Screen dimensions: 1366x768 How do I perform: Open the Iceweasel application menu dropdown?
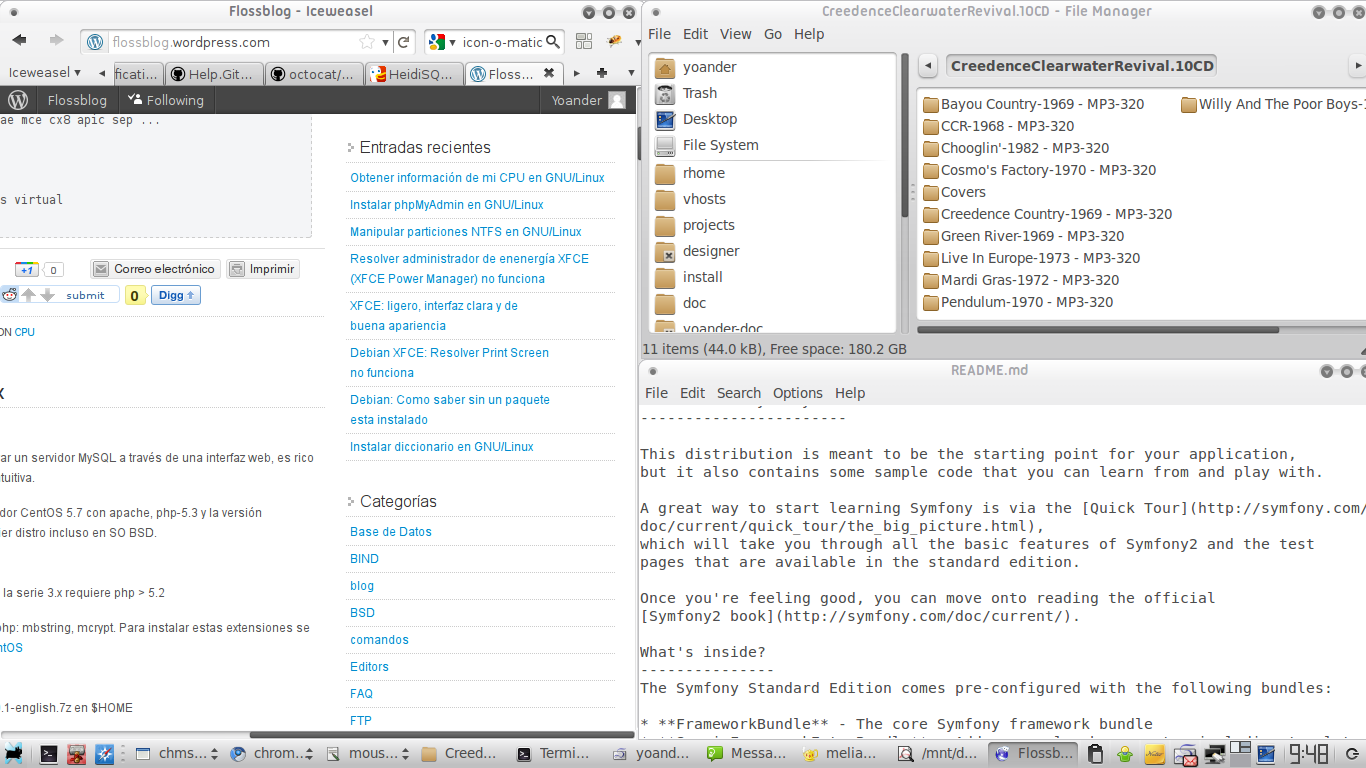(x=44, y=73)
